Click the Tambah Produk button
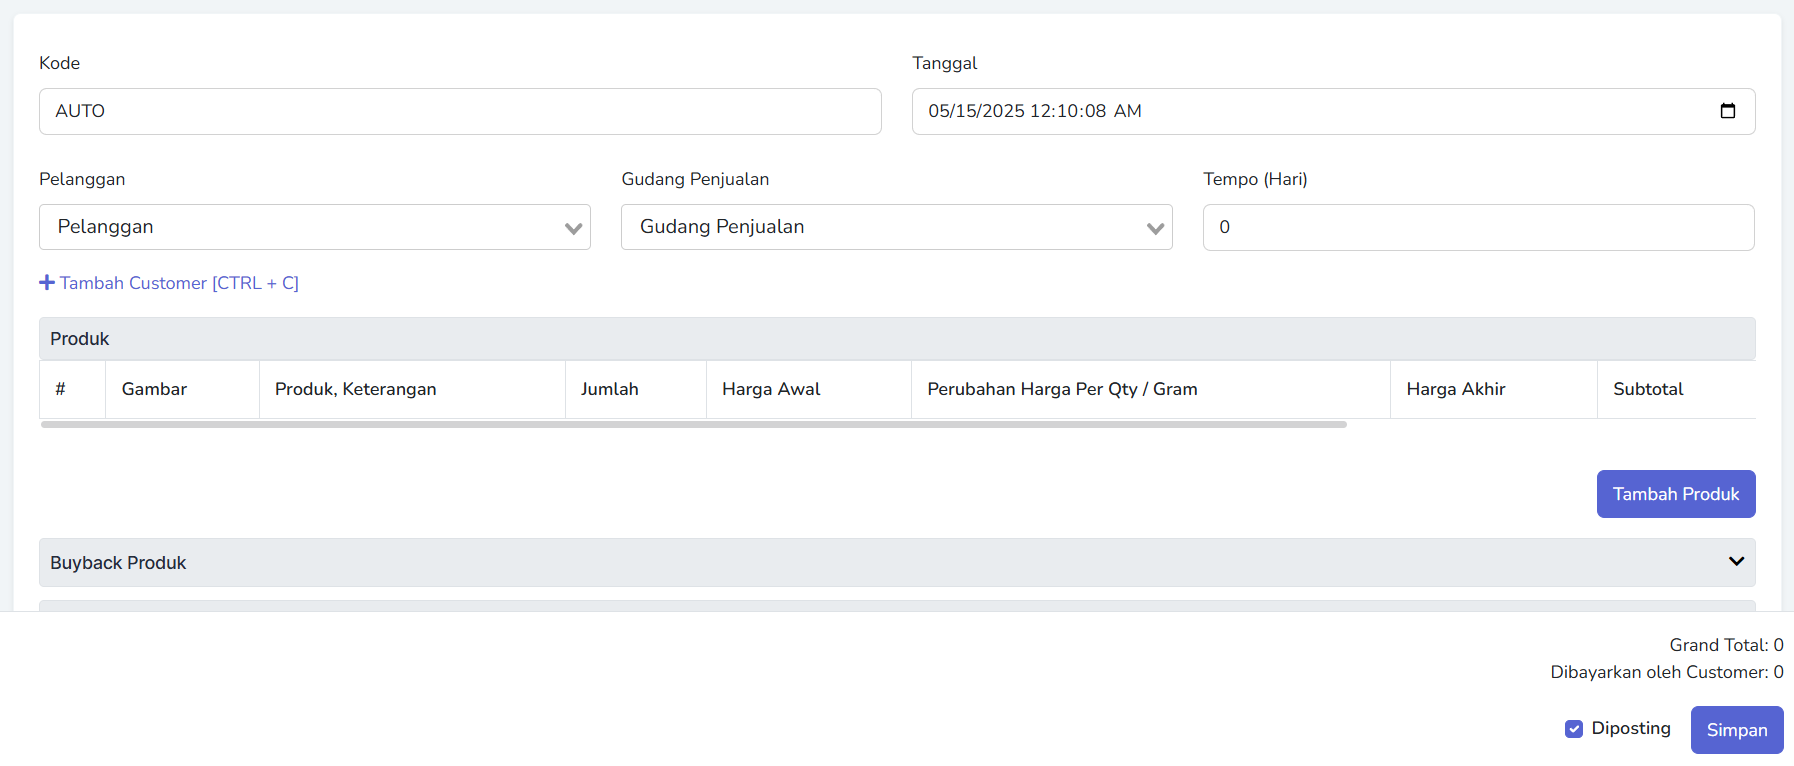This screenshot has width=1794, height=766. click(1675, 494)
